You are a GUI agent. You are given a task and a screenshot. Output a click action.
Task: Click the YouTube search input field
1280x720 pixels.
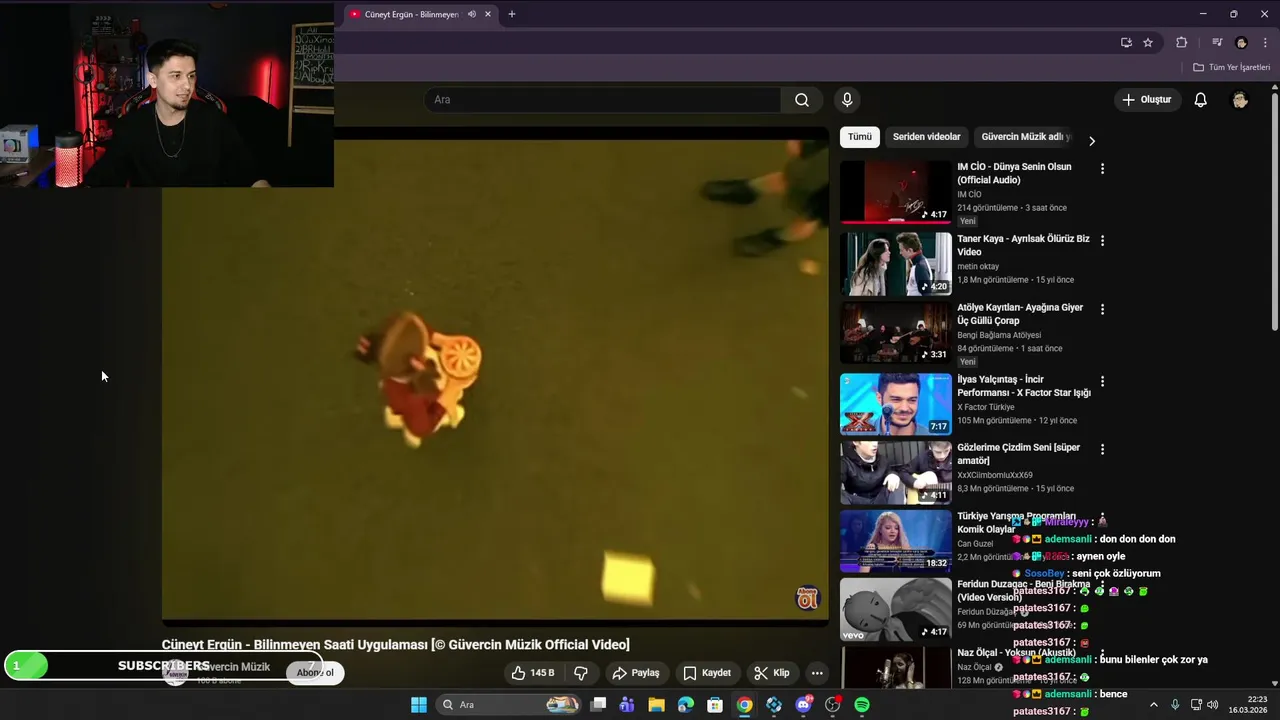[603, 100]
